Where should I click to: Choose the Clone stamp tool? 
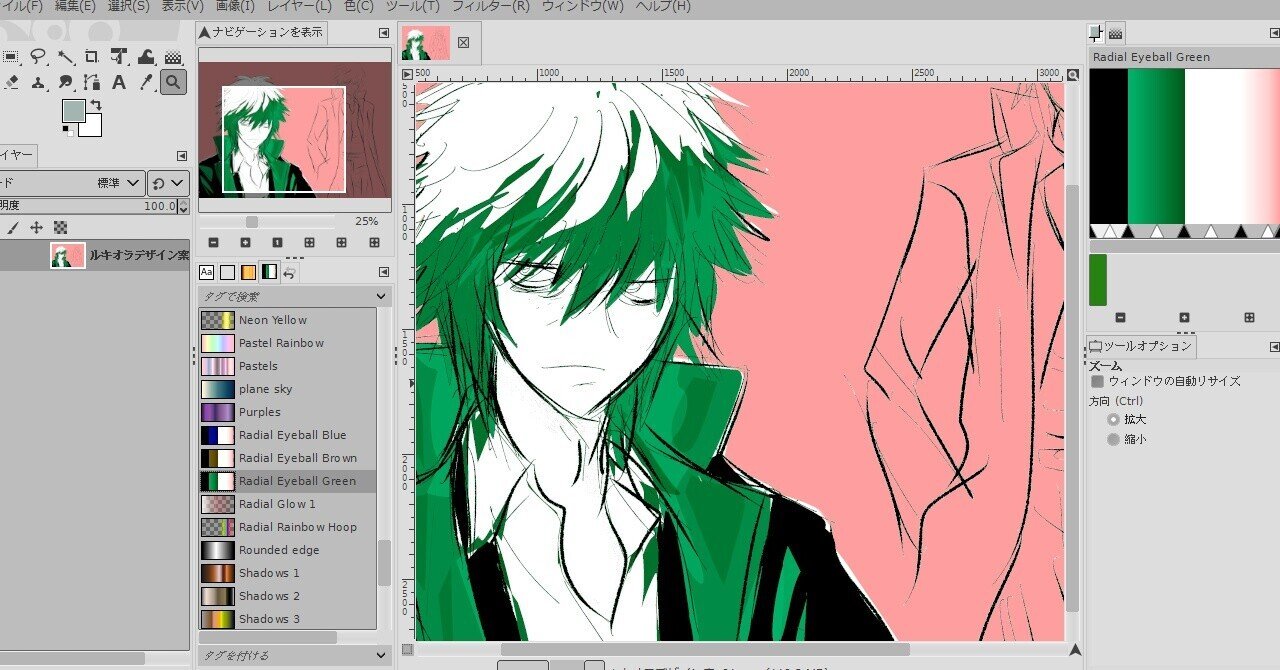38,82
